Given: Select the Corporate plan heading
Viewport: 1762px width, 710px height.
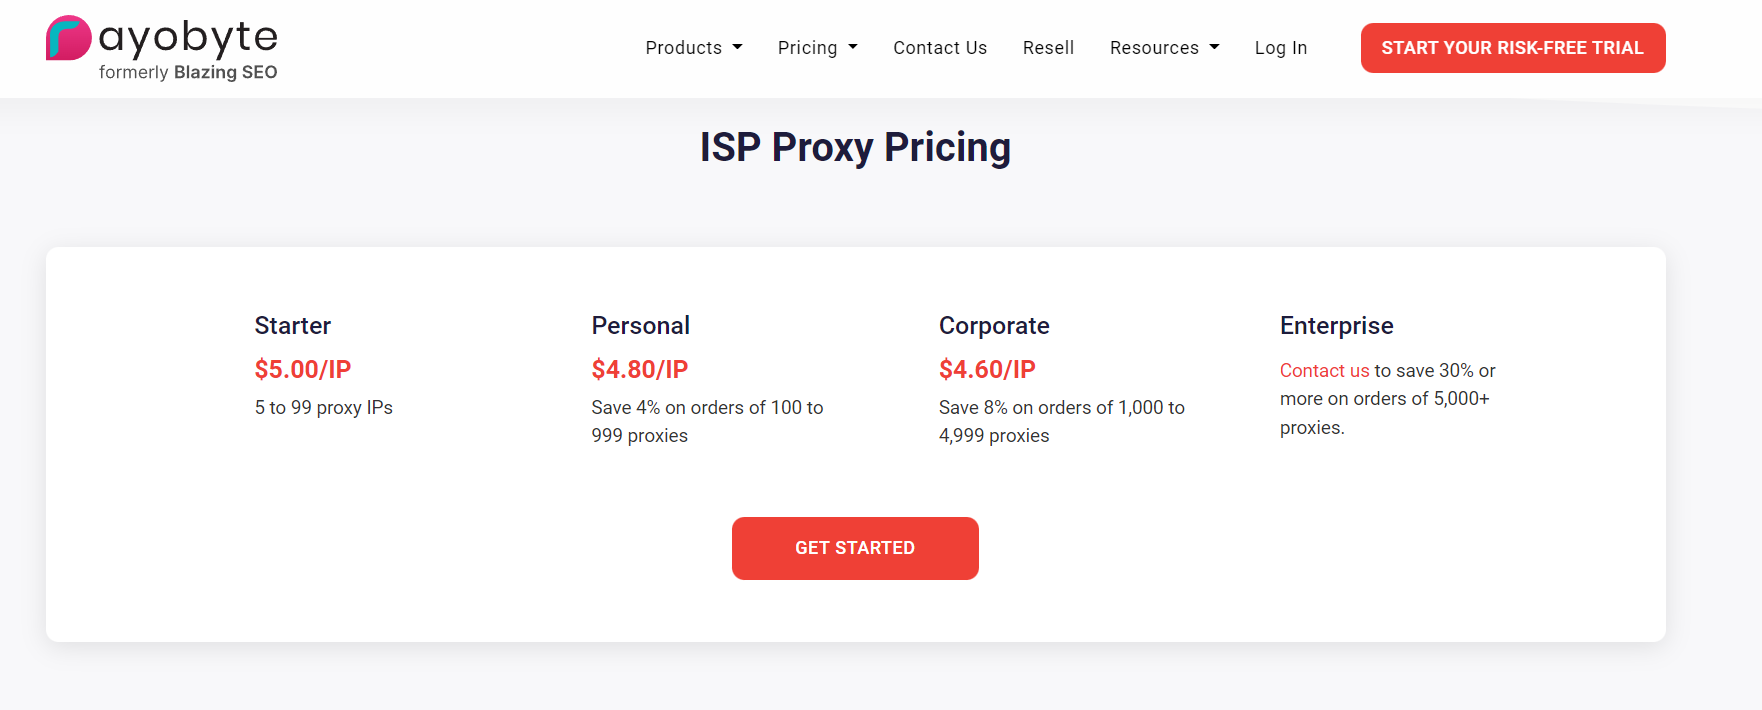Looking at the screenshot, I should [x=994, y=326].
